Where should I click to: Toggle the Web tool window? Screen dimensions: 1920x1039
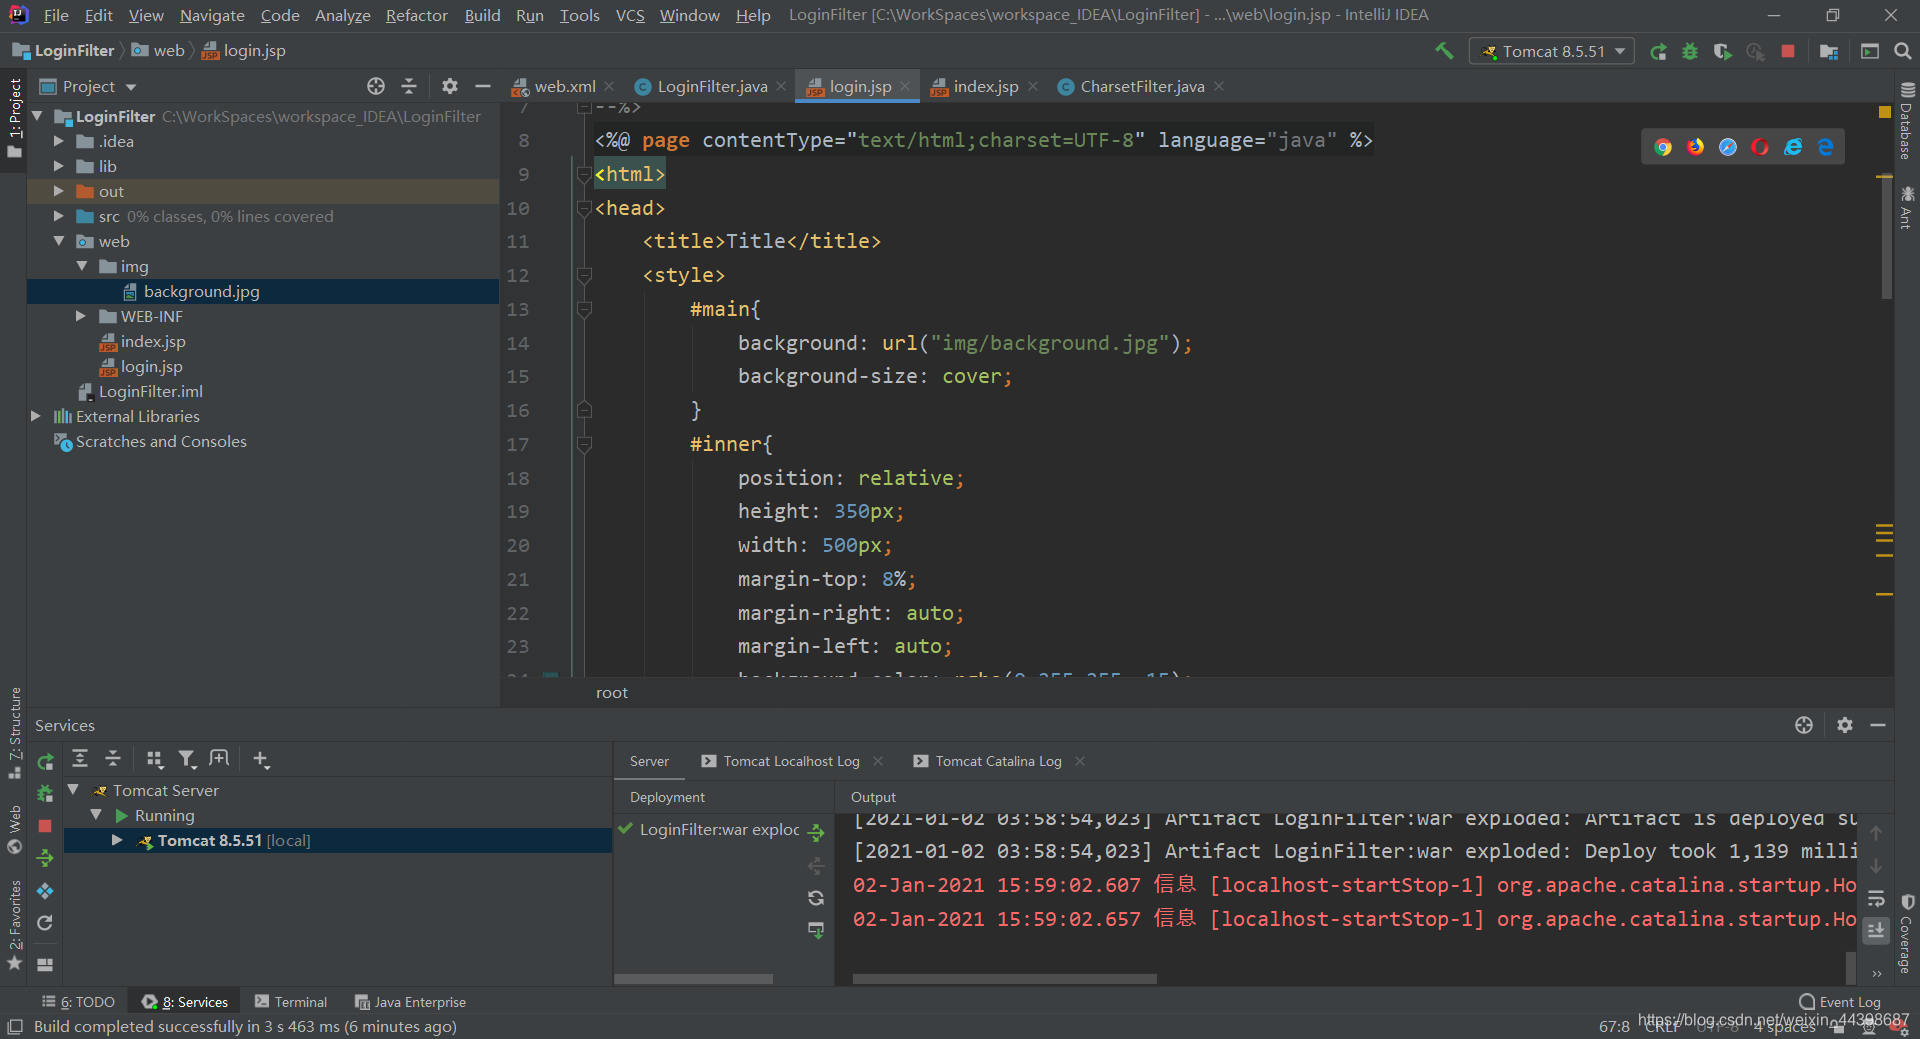pos(14,829)
